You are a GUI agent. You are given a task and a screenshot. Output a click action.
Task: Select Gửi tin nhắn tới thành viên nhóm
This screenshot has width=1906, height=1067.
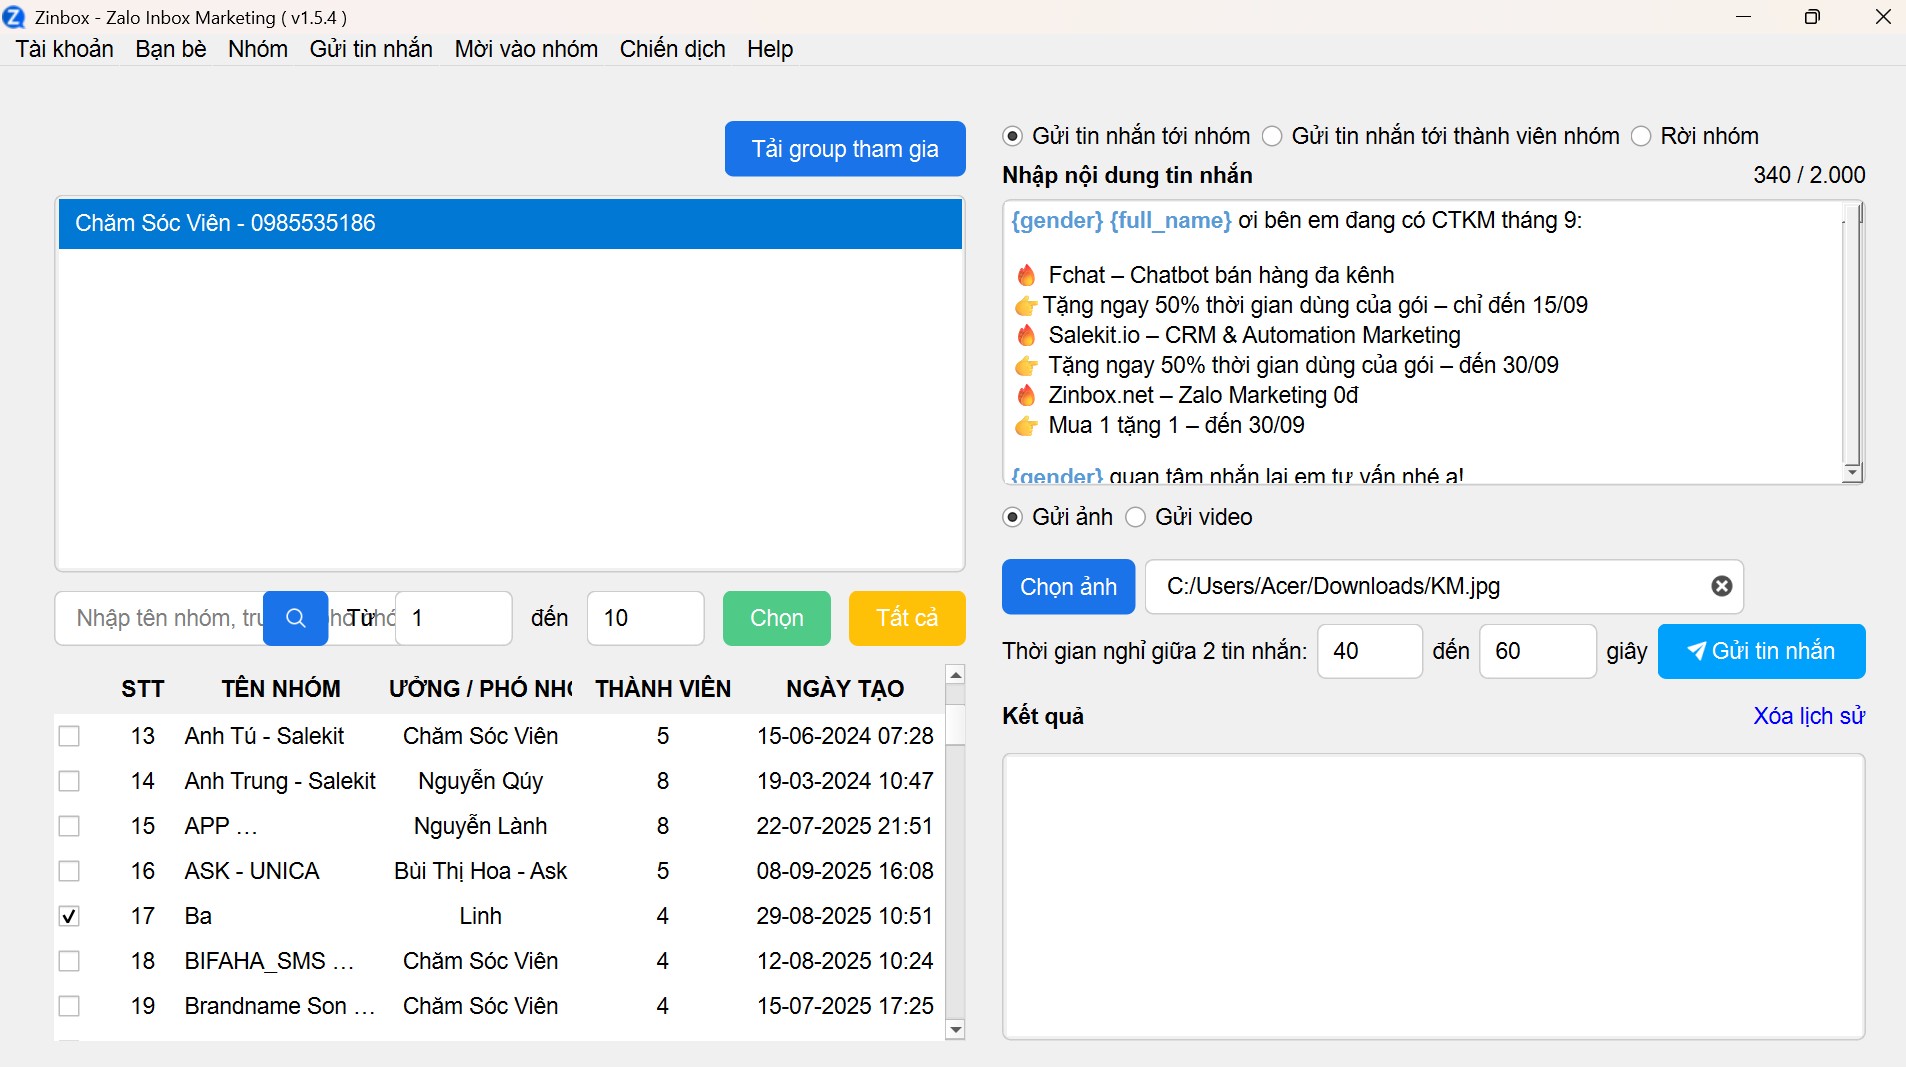1272,136
